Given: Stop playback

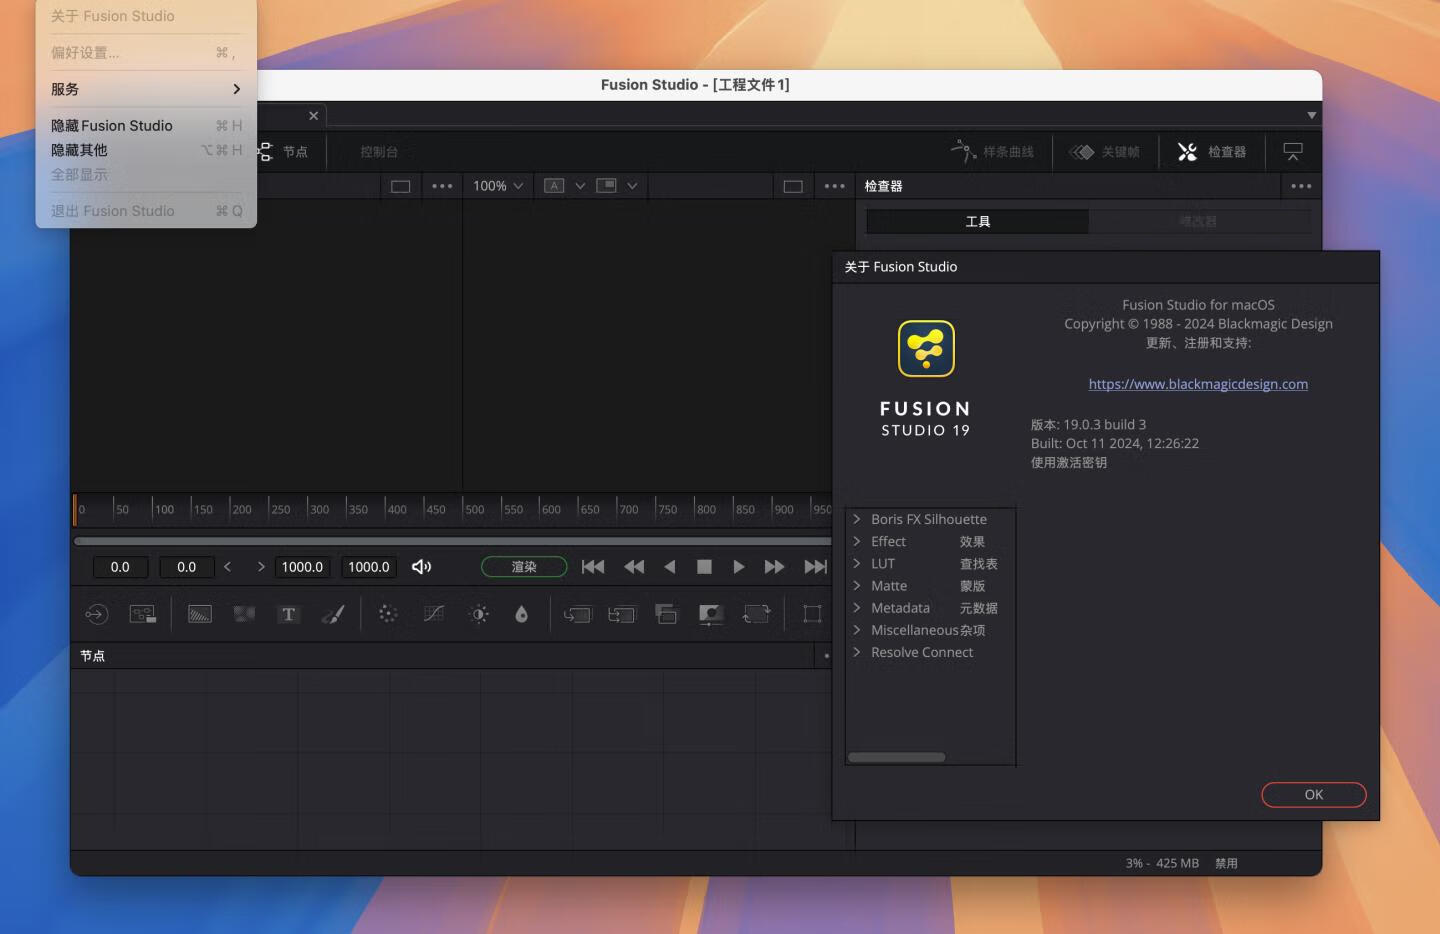Looking at the screenshot, I should pyautogui.click(x=704, y=567).
